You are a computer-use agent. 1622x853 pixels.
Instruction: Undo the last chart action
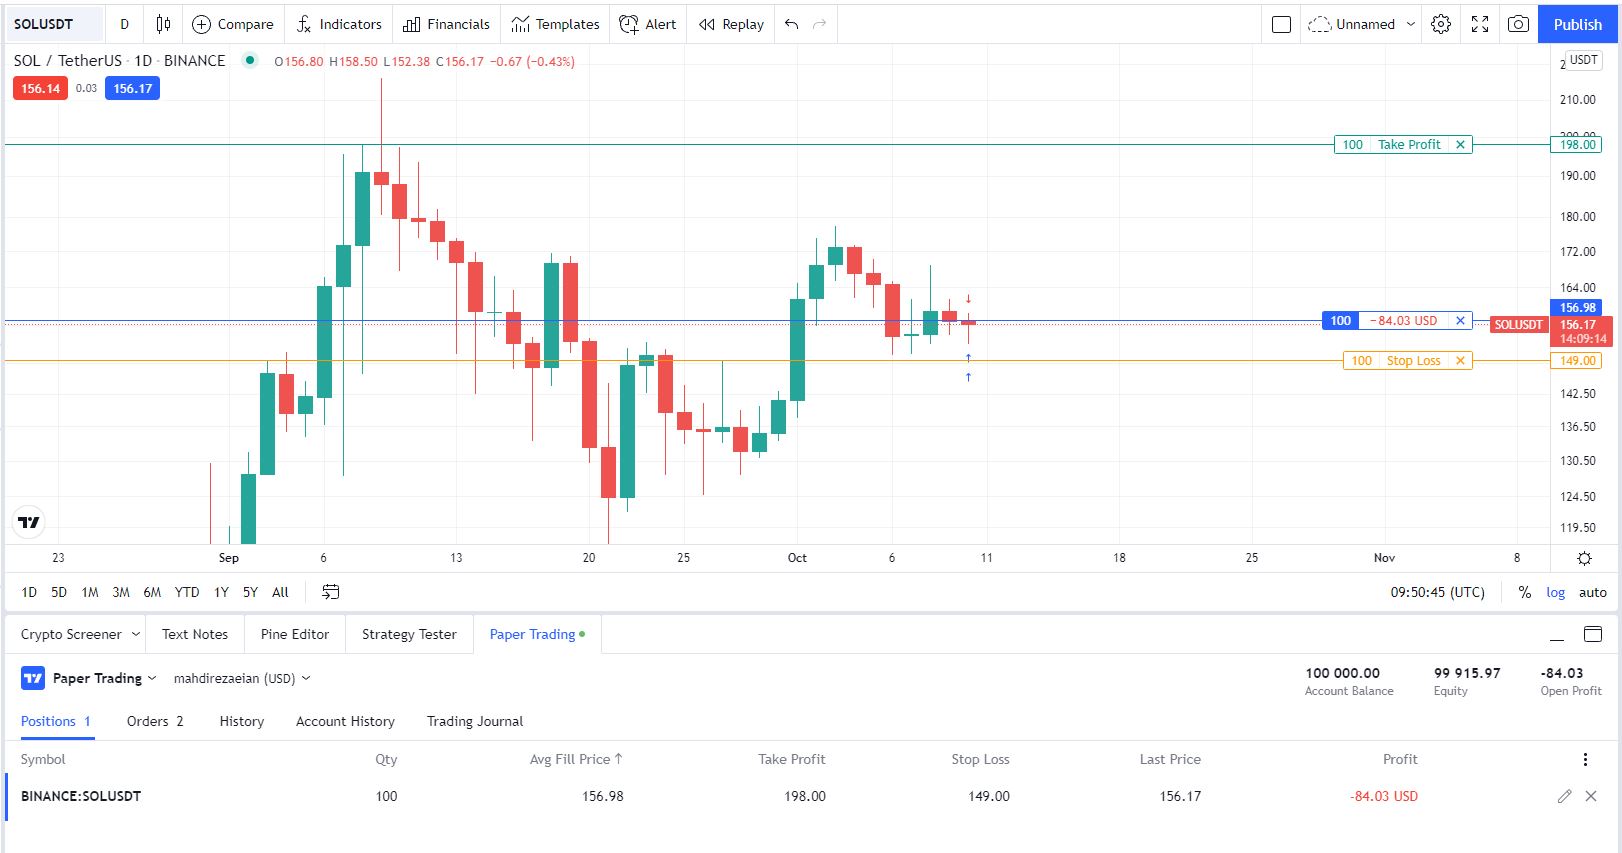[x=791, y=24]
